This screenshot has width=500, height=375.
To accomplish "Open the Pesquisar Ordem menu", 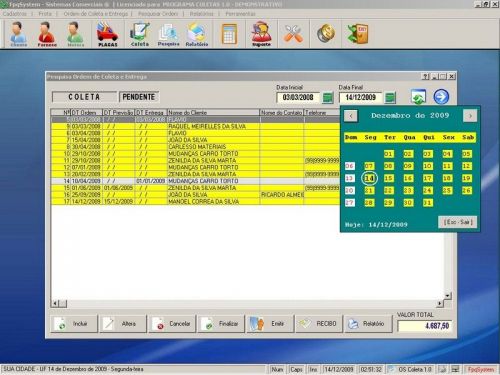I will pyautogui.click(x=158, y=14).
